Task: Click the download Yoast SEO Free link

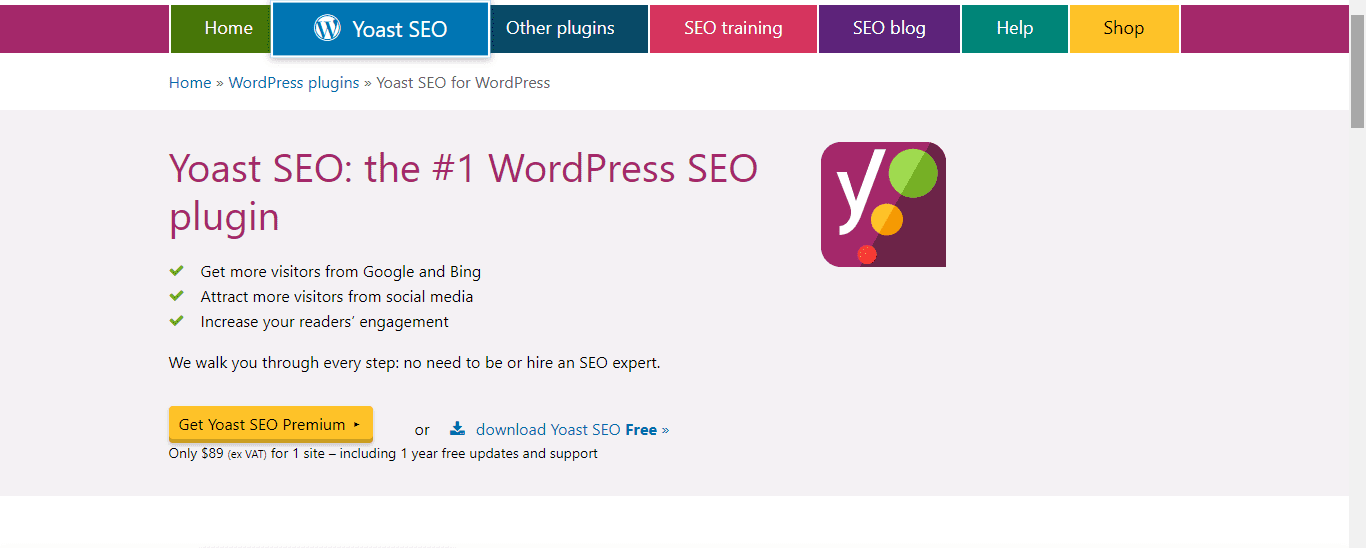Action: [x=572, y=430]
